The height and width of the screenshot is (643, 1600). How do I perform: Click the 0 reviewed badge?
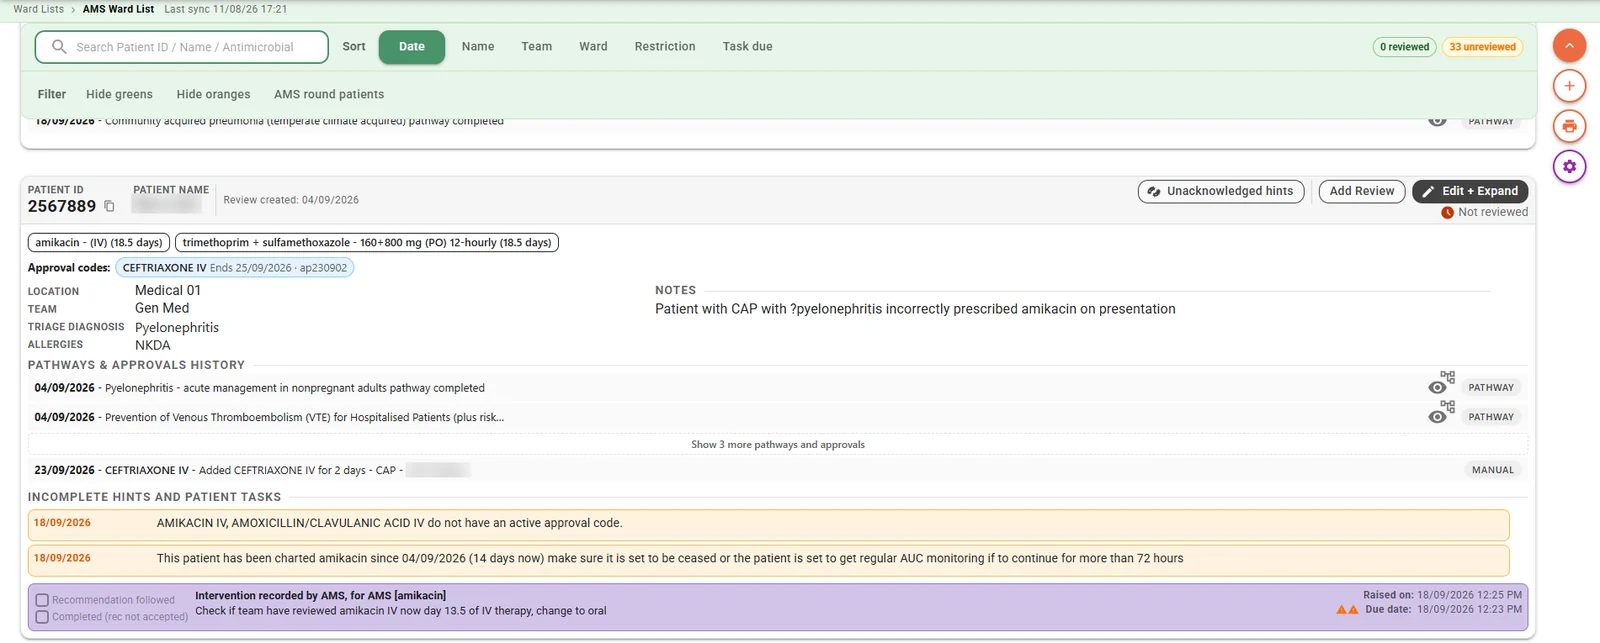tap(1404, 47)
